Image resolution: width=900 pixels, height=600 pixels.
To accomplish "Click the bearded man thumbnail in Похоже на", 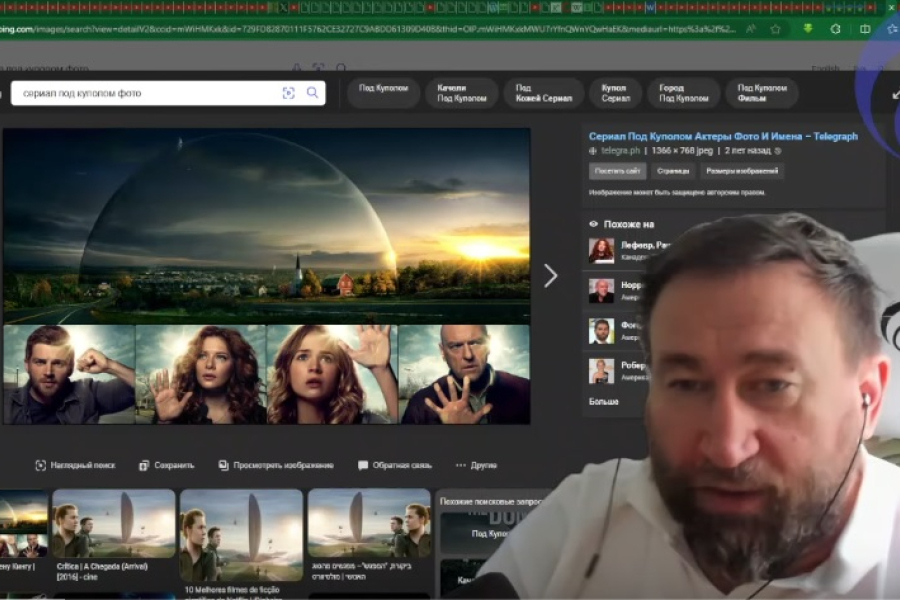I will click(x=601, y=331).
